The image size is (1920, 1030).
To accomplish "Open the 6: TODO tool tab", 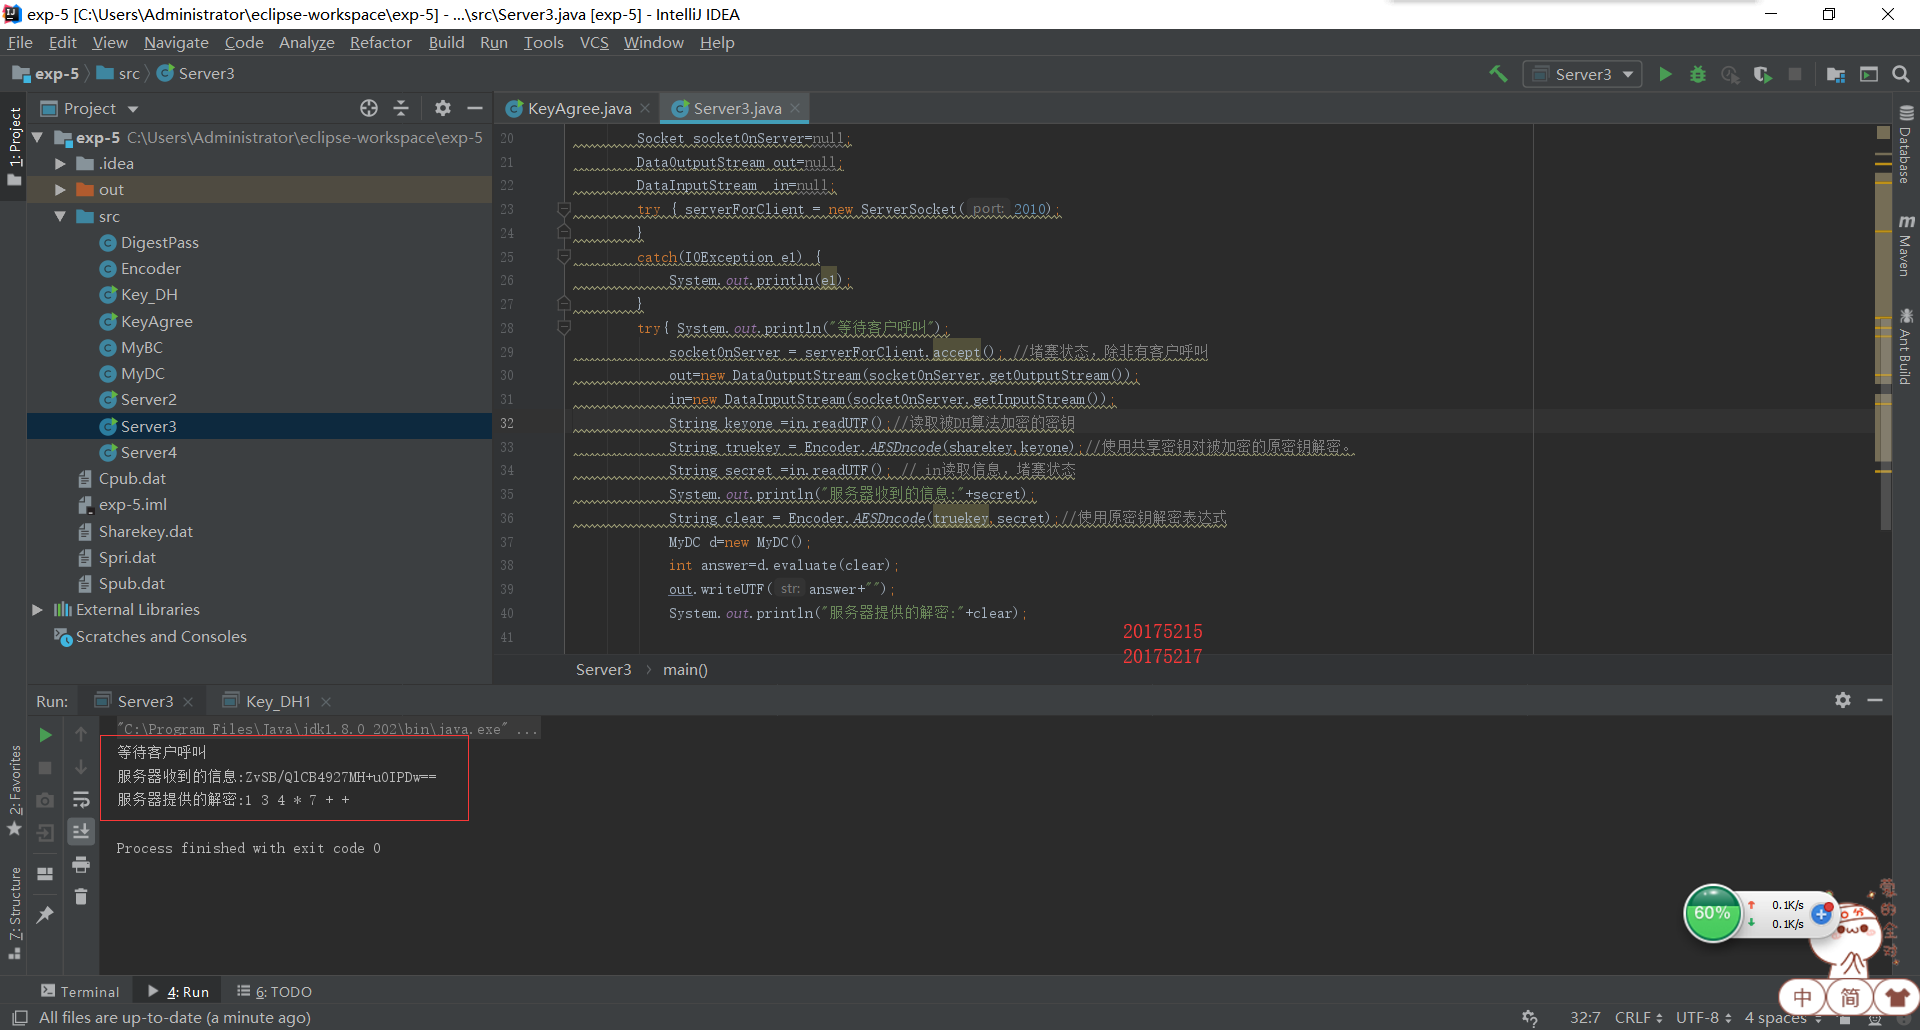I will [x=274, y=991].
